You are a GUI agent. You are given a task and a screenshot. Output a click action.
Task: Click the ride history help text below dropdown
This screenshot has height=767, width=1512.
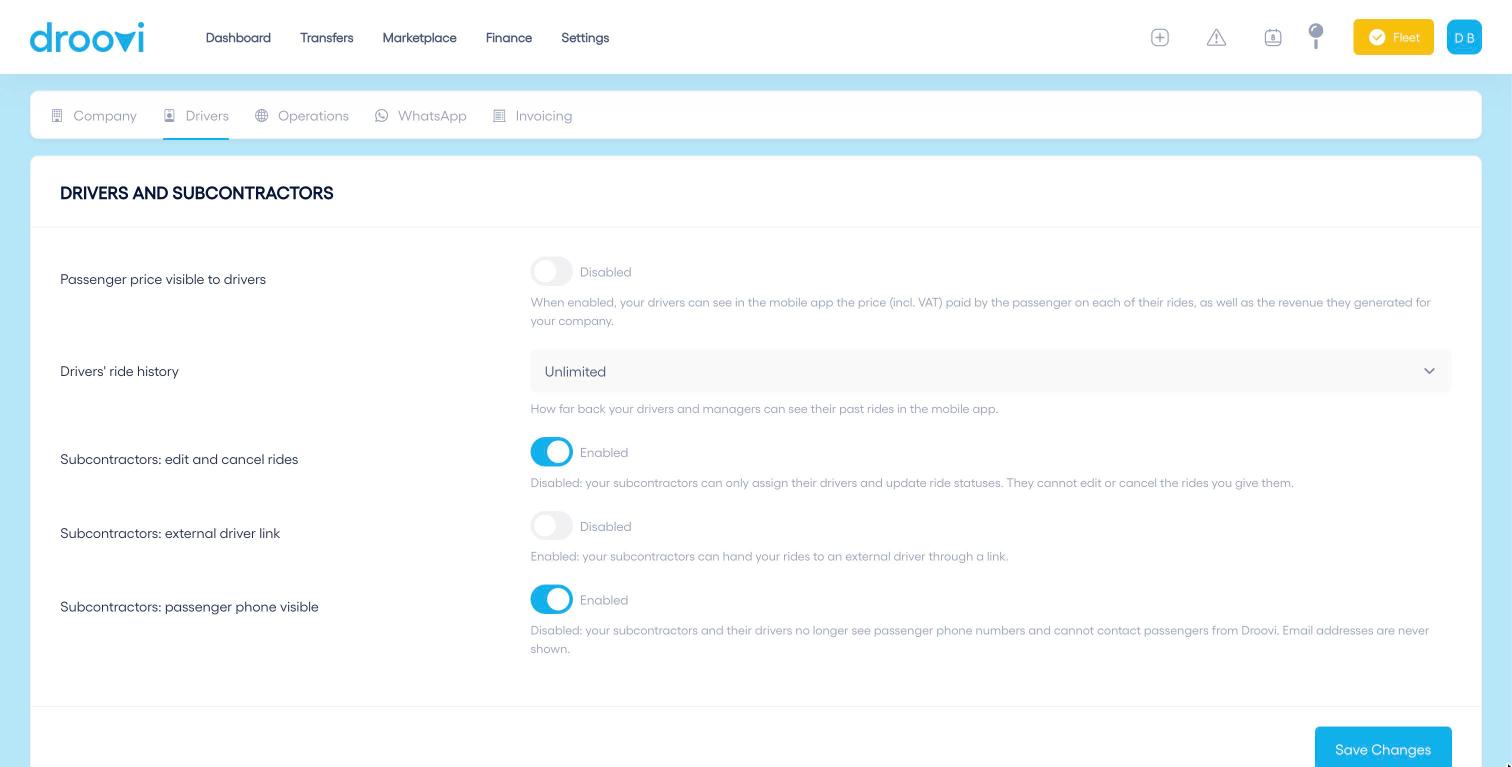pos(764,409)
